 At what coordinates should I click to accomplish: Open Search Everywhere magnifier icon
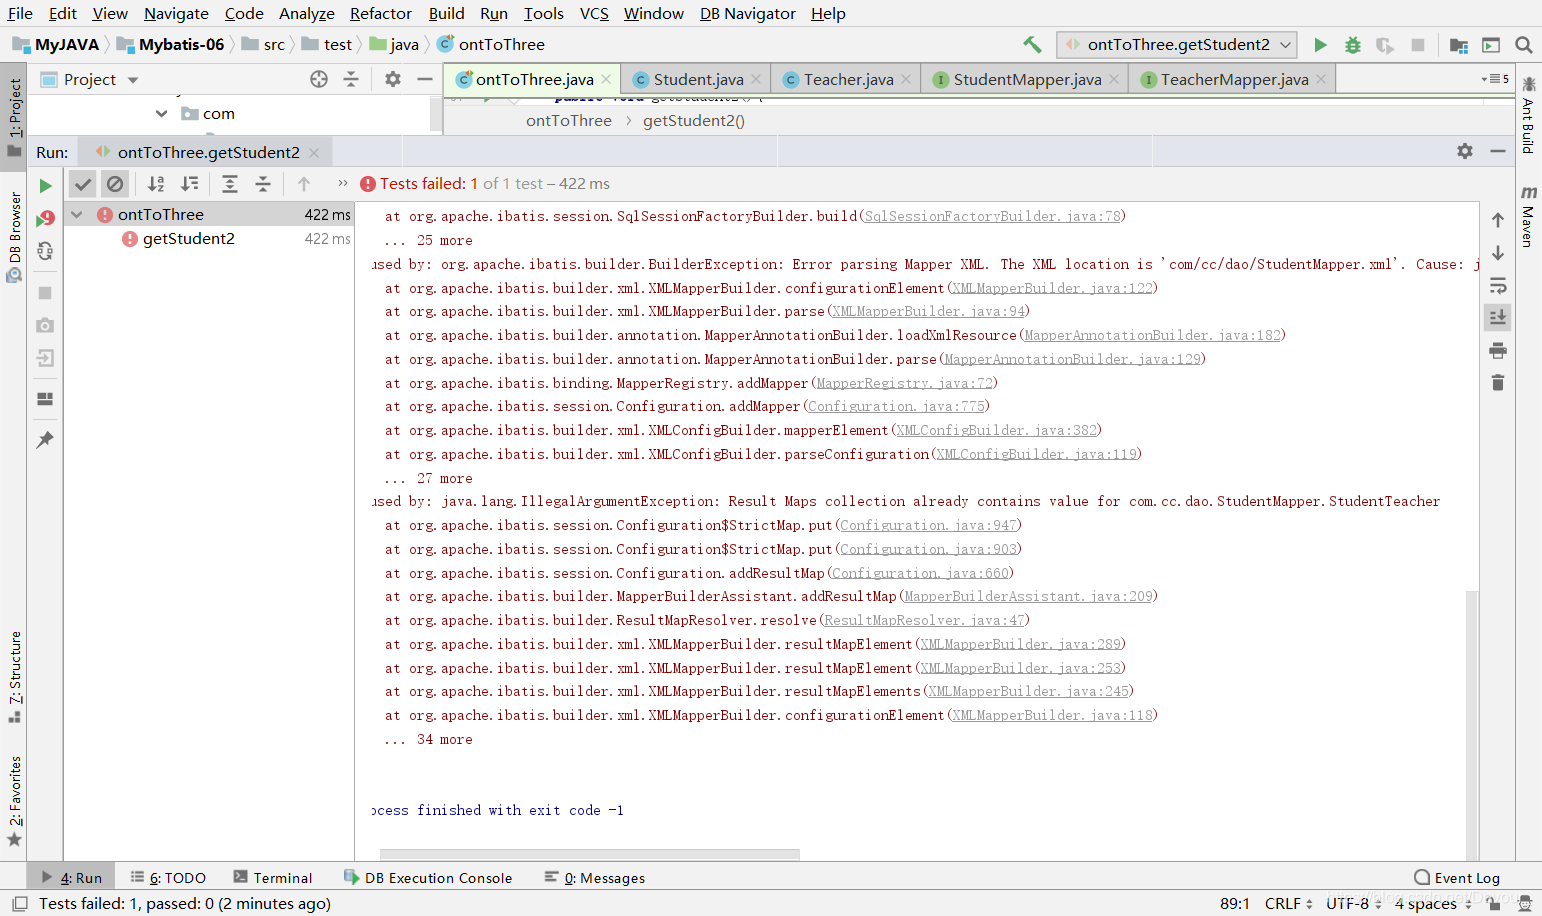point(1524,45)
